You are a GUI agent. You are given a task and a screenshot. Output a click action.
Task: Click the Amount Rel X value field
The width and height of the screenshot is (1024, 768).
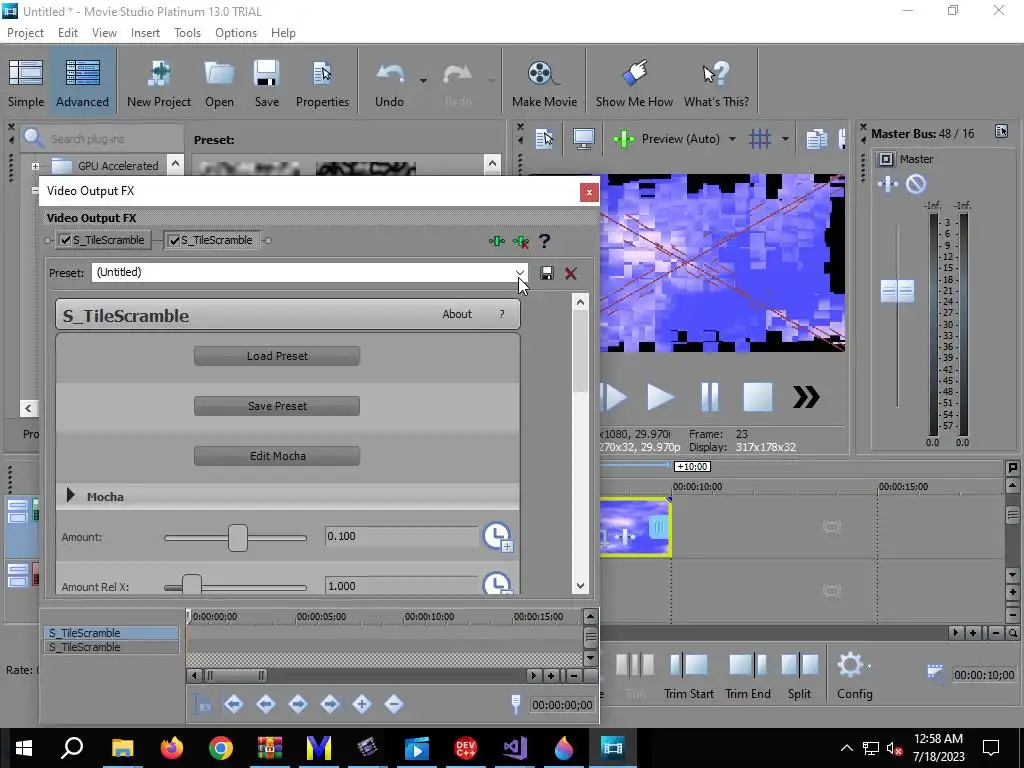[401, 586]
